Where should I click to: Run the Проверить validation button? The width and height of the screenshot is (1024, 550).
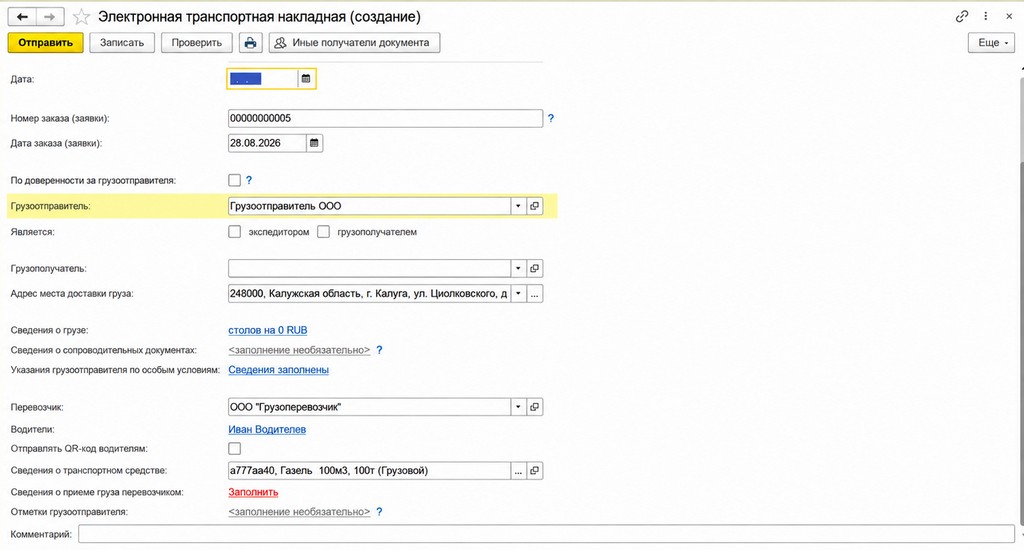pos(197,42)
